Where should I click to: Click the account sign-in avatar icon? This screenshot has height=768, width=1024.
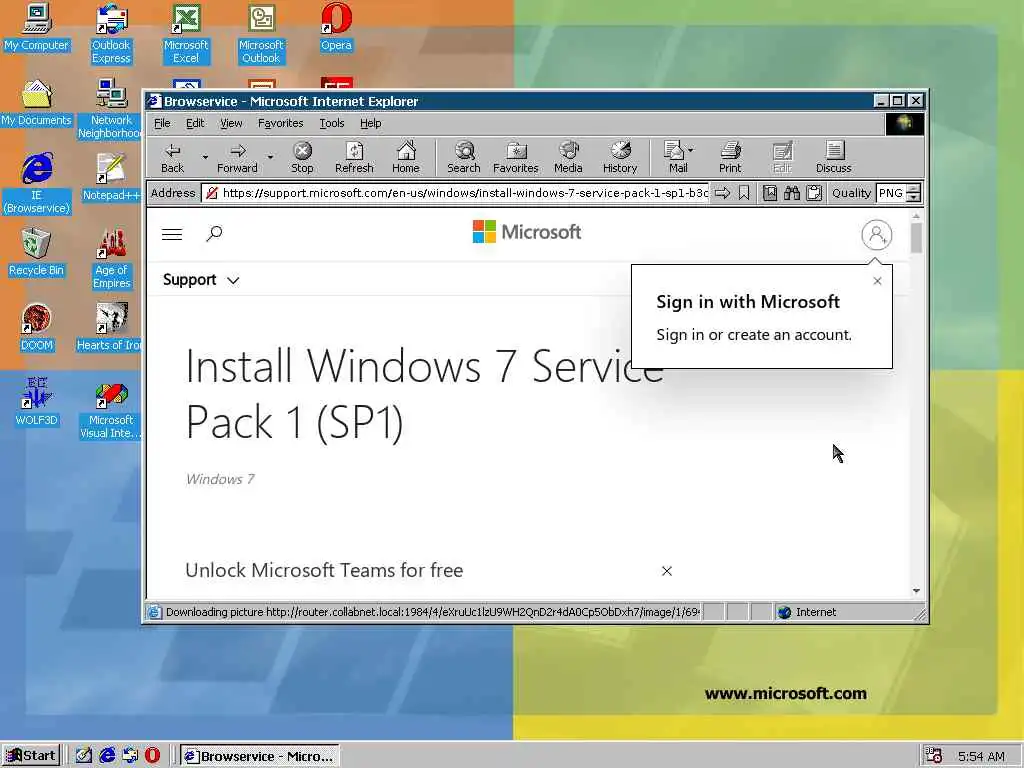876,234
